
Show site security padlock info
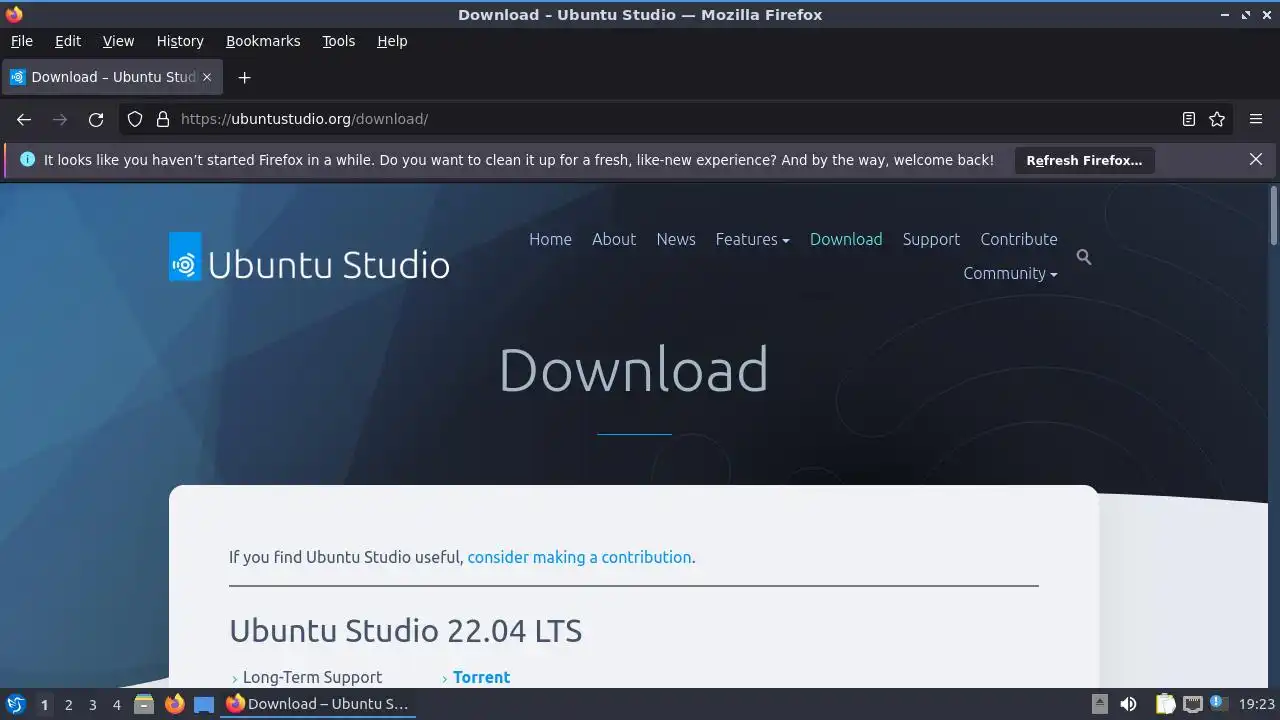163,119
